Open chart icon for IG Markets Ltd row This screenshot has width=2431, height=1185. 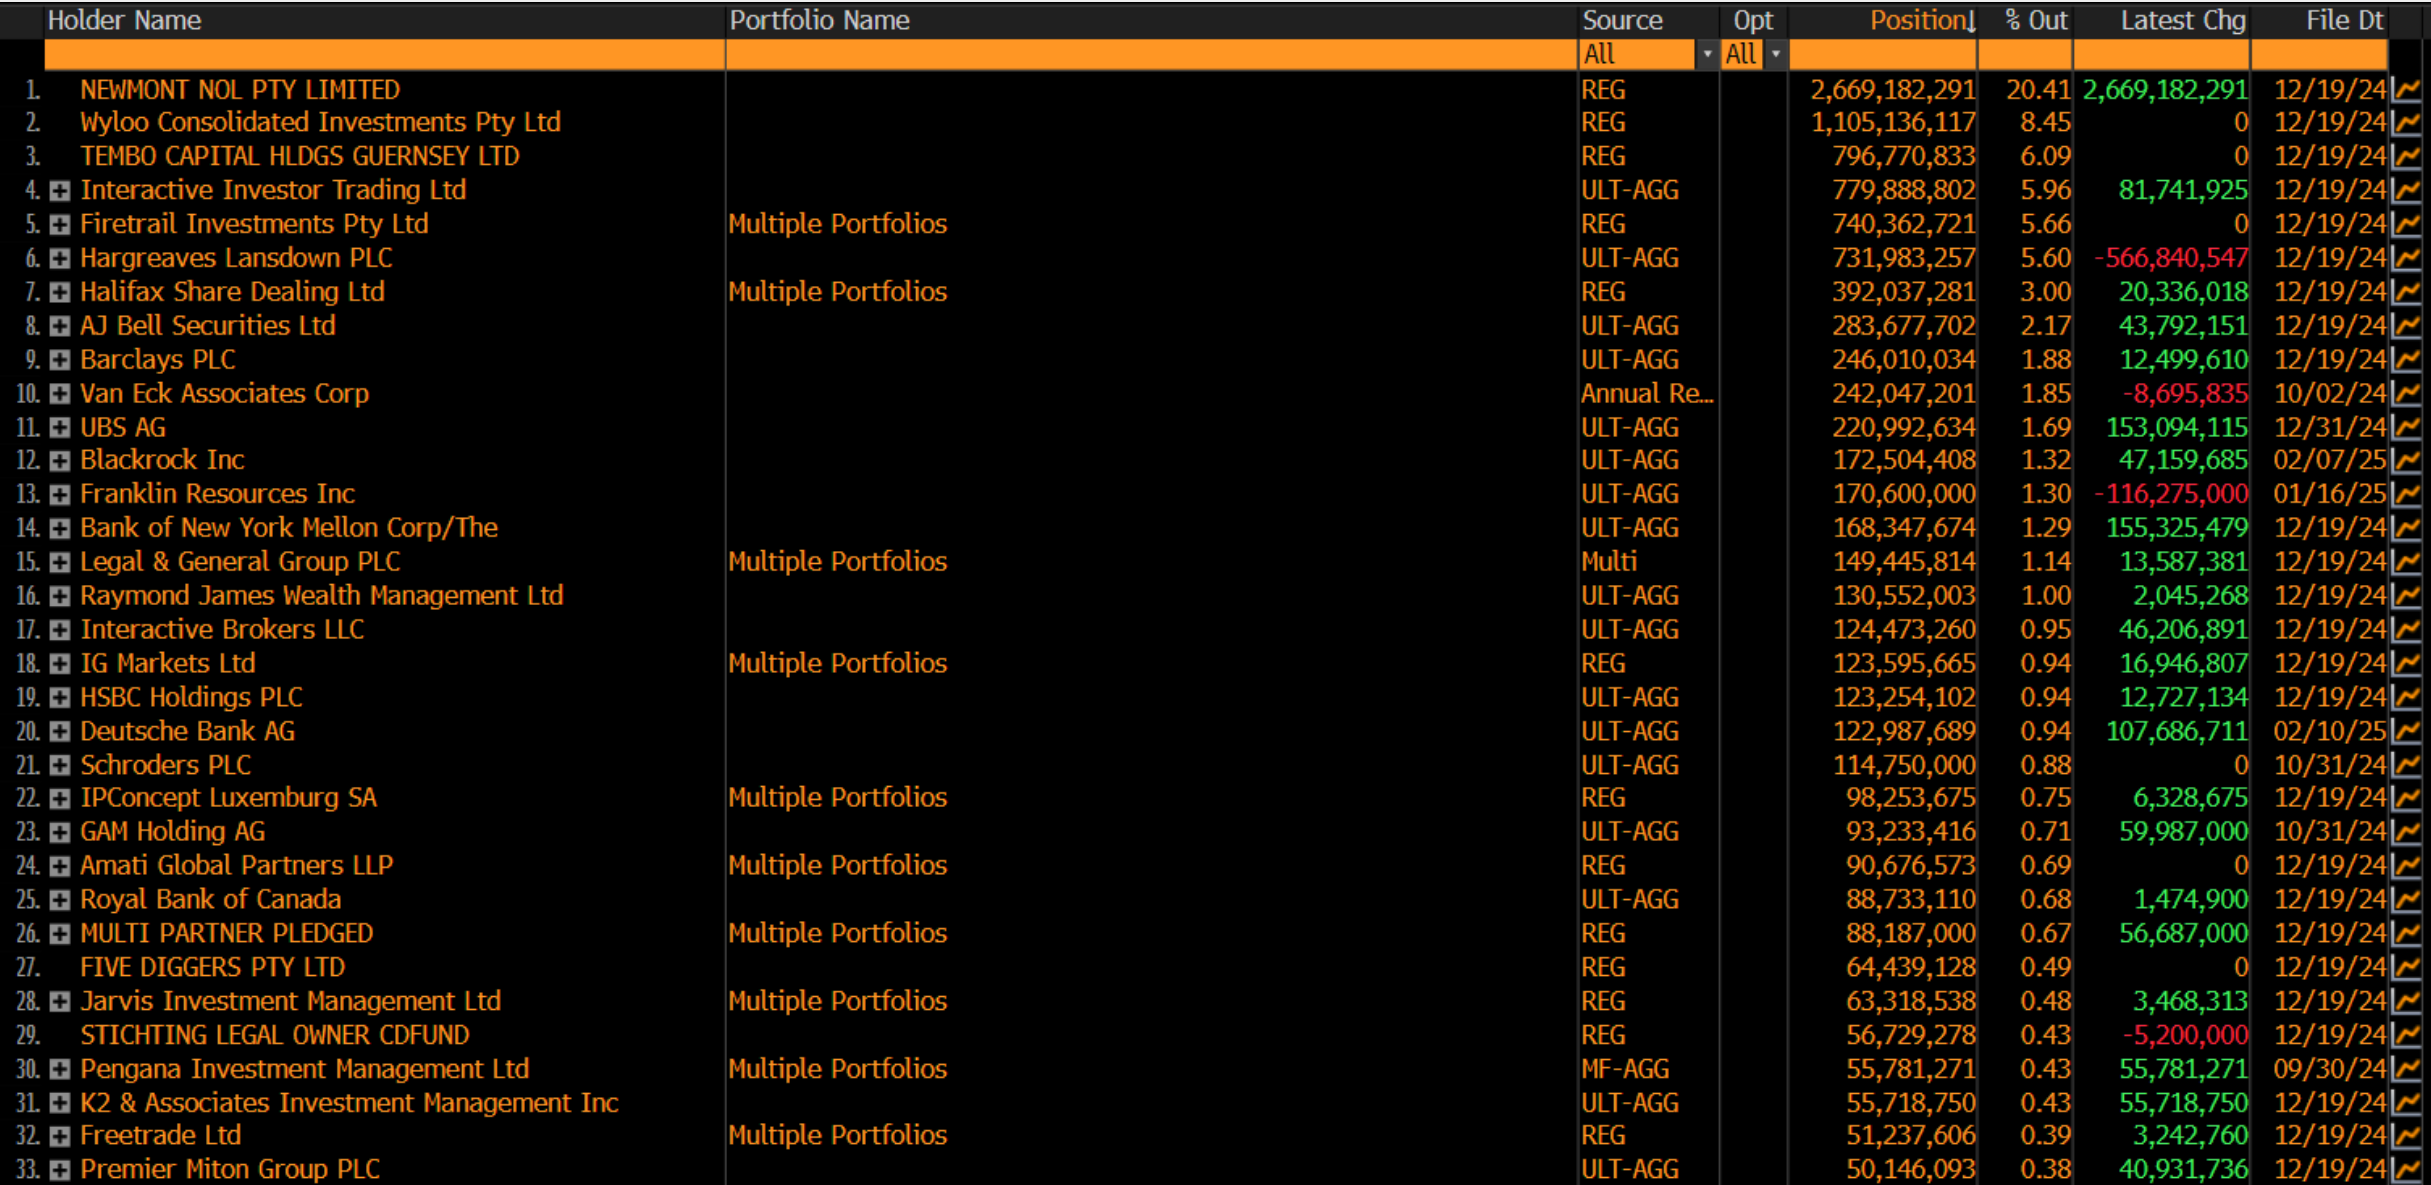(2406, 664)
